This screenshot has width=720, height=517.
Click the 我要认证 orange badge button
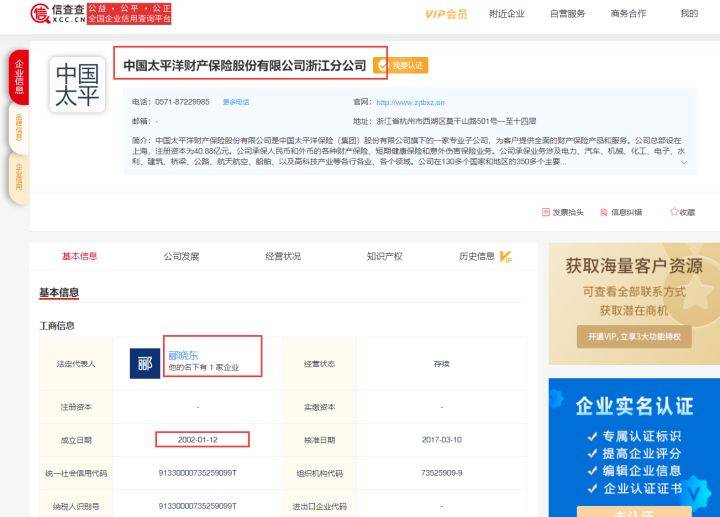400,66
